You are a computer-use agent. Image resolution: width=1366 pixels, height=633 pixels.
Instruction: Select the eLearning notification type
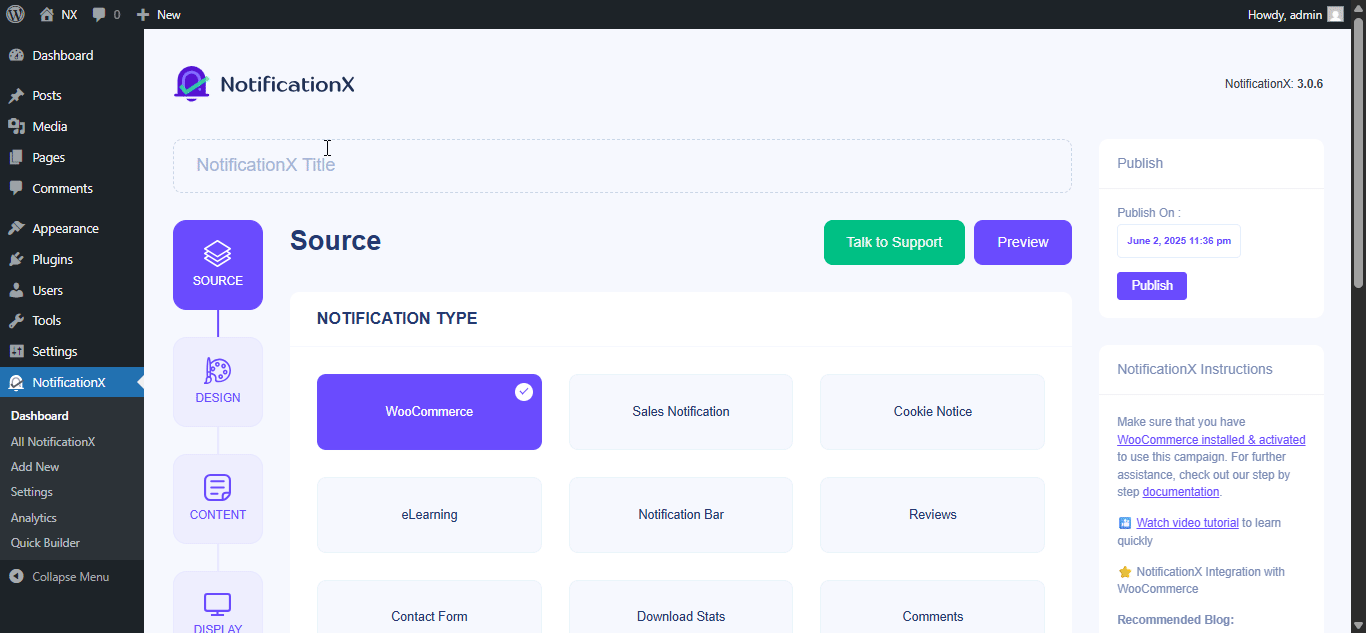(x=429, y=515)
